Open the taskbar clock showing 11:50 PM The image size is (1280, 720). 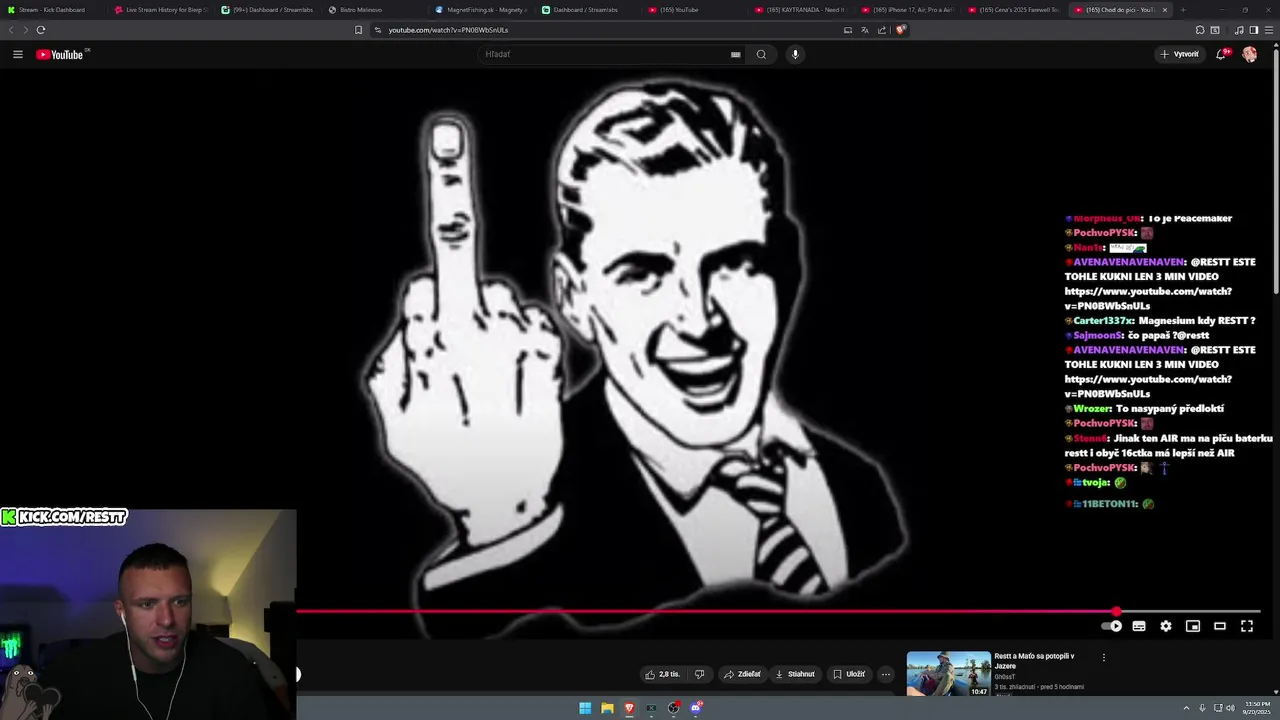coord(1257,708)
